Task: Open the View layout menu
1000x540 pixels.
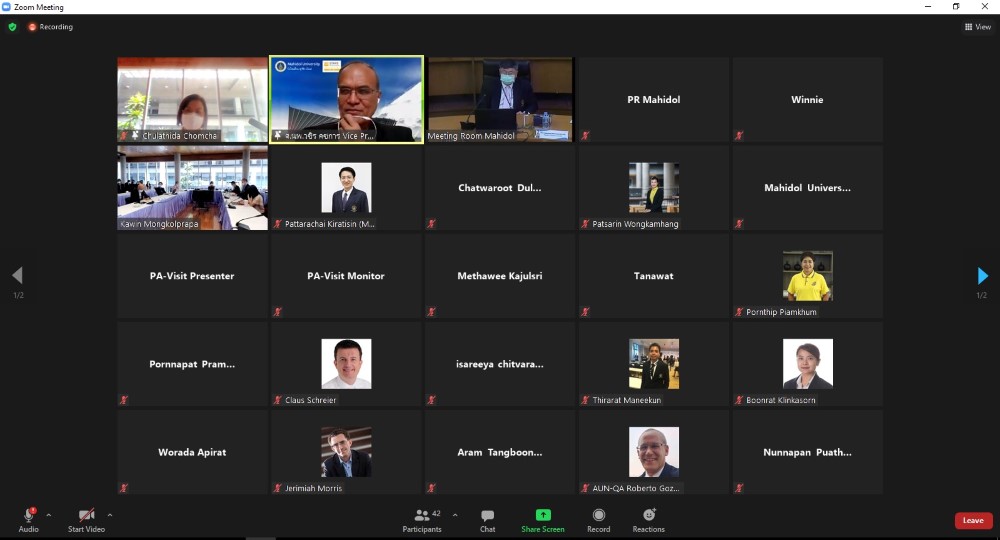Action: tap(977, 27)
